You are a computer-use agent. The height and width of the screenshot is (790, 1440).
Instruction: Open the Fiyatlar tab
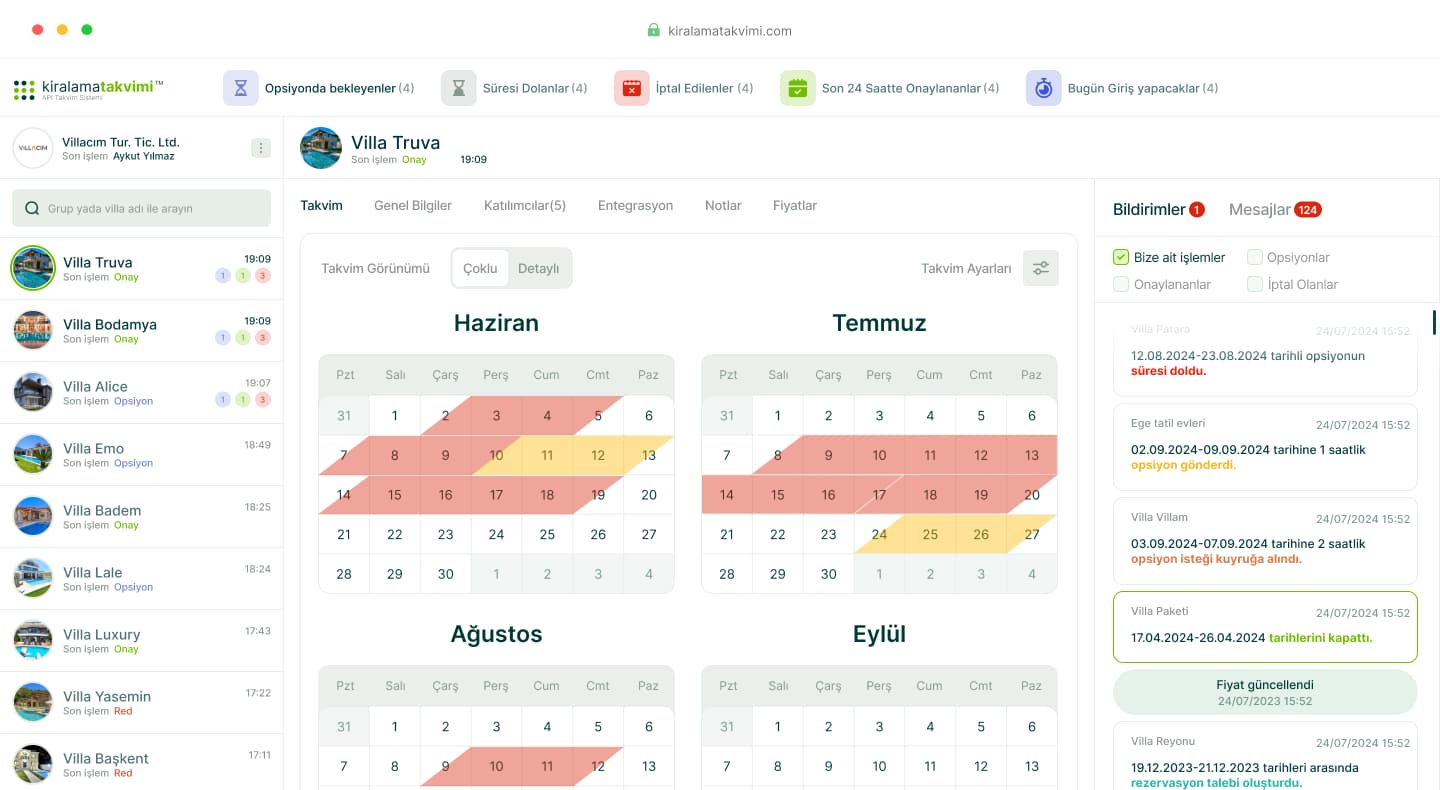pos(794,205)
